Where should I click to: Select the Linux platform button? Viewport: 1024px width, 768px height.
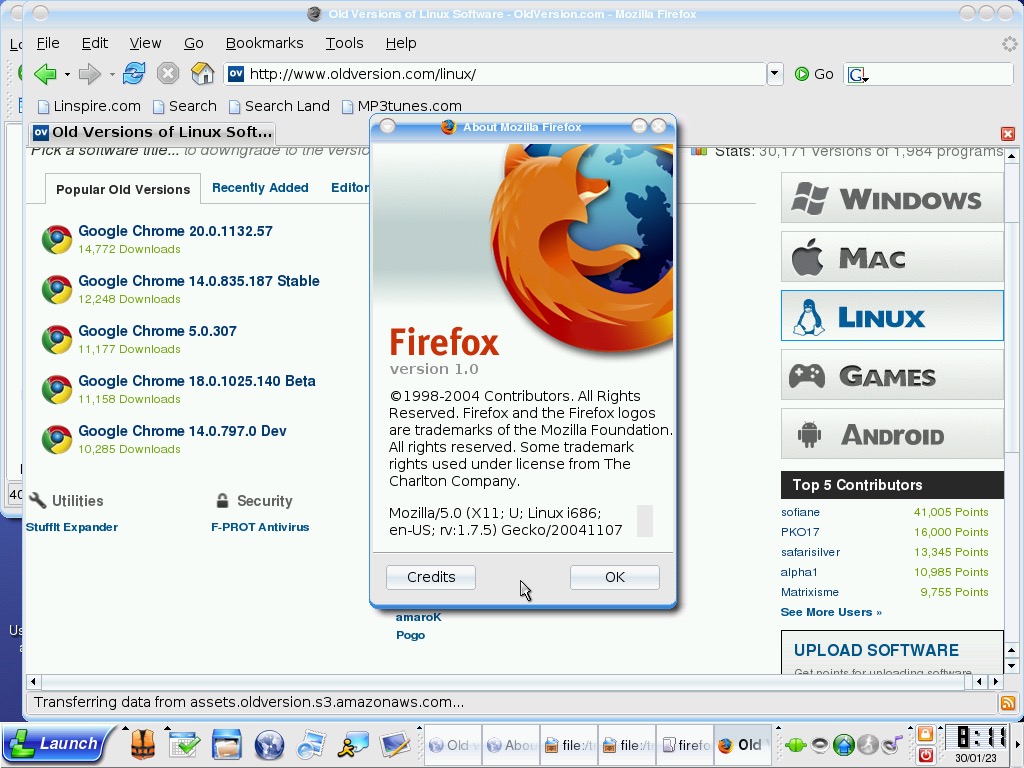[x=891, y=317]
